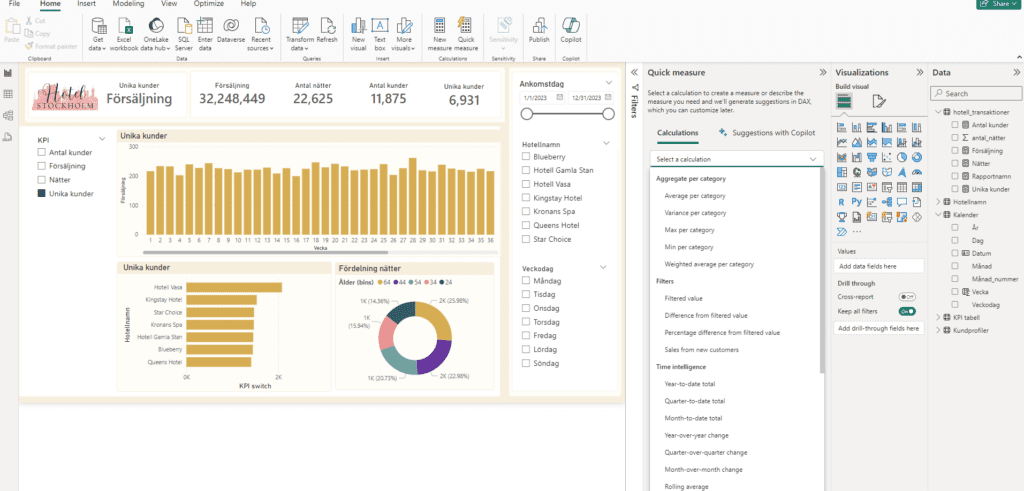The height and width of the screenshot is (491, 1024).
Task: Open the Select a calculation dropdown
Action: tap(736, 159)
